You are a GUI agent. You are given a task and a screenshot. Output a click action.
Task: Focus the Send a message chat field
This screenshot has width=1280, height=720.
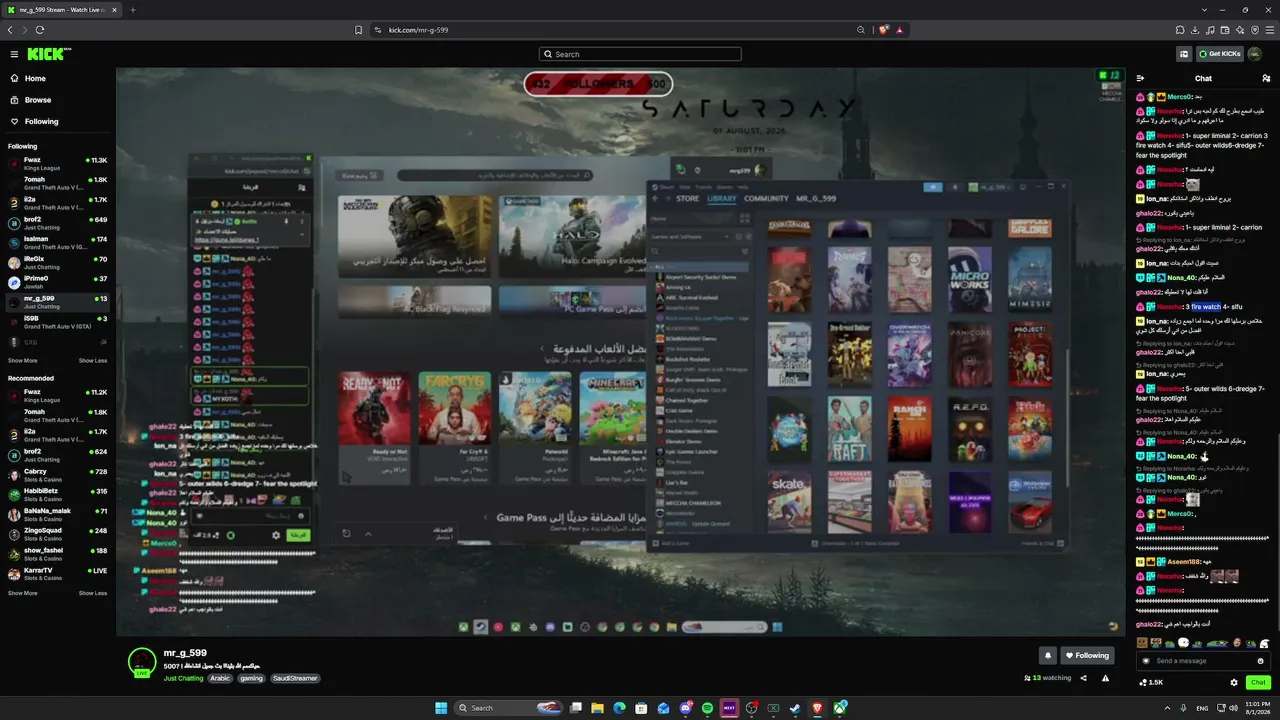1203,661
